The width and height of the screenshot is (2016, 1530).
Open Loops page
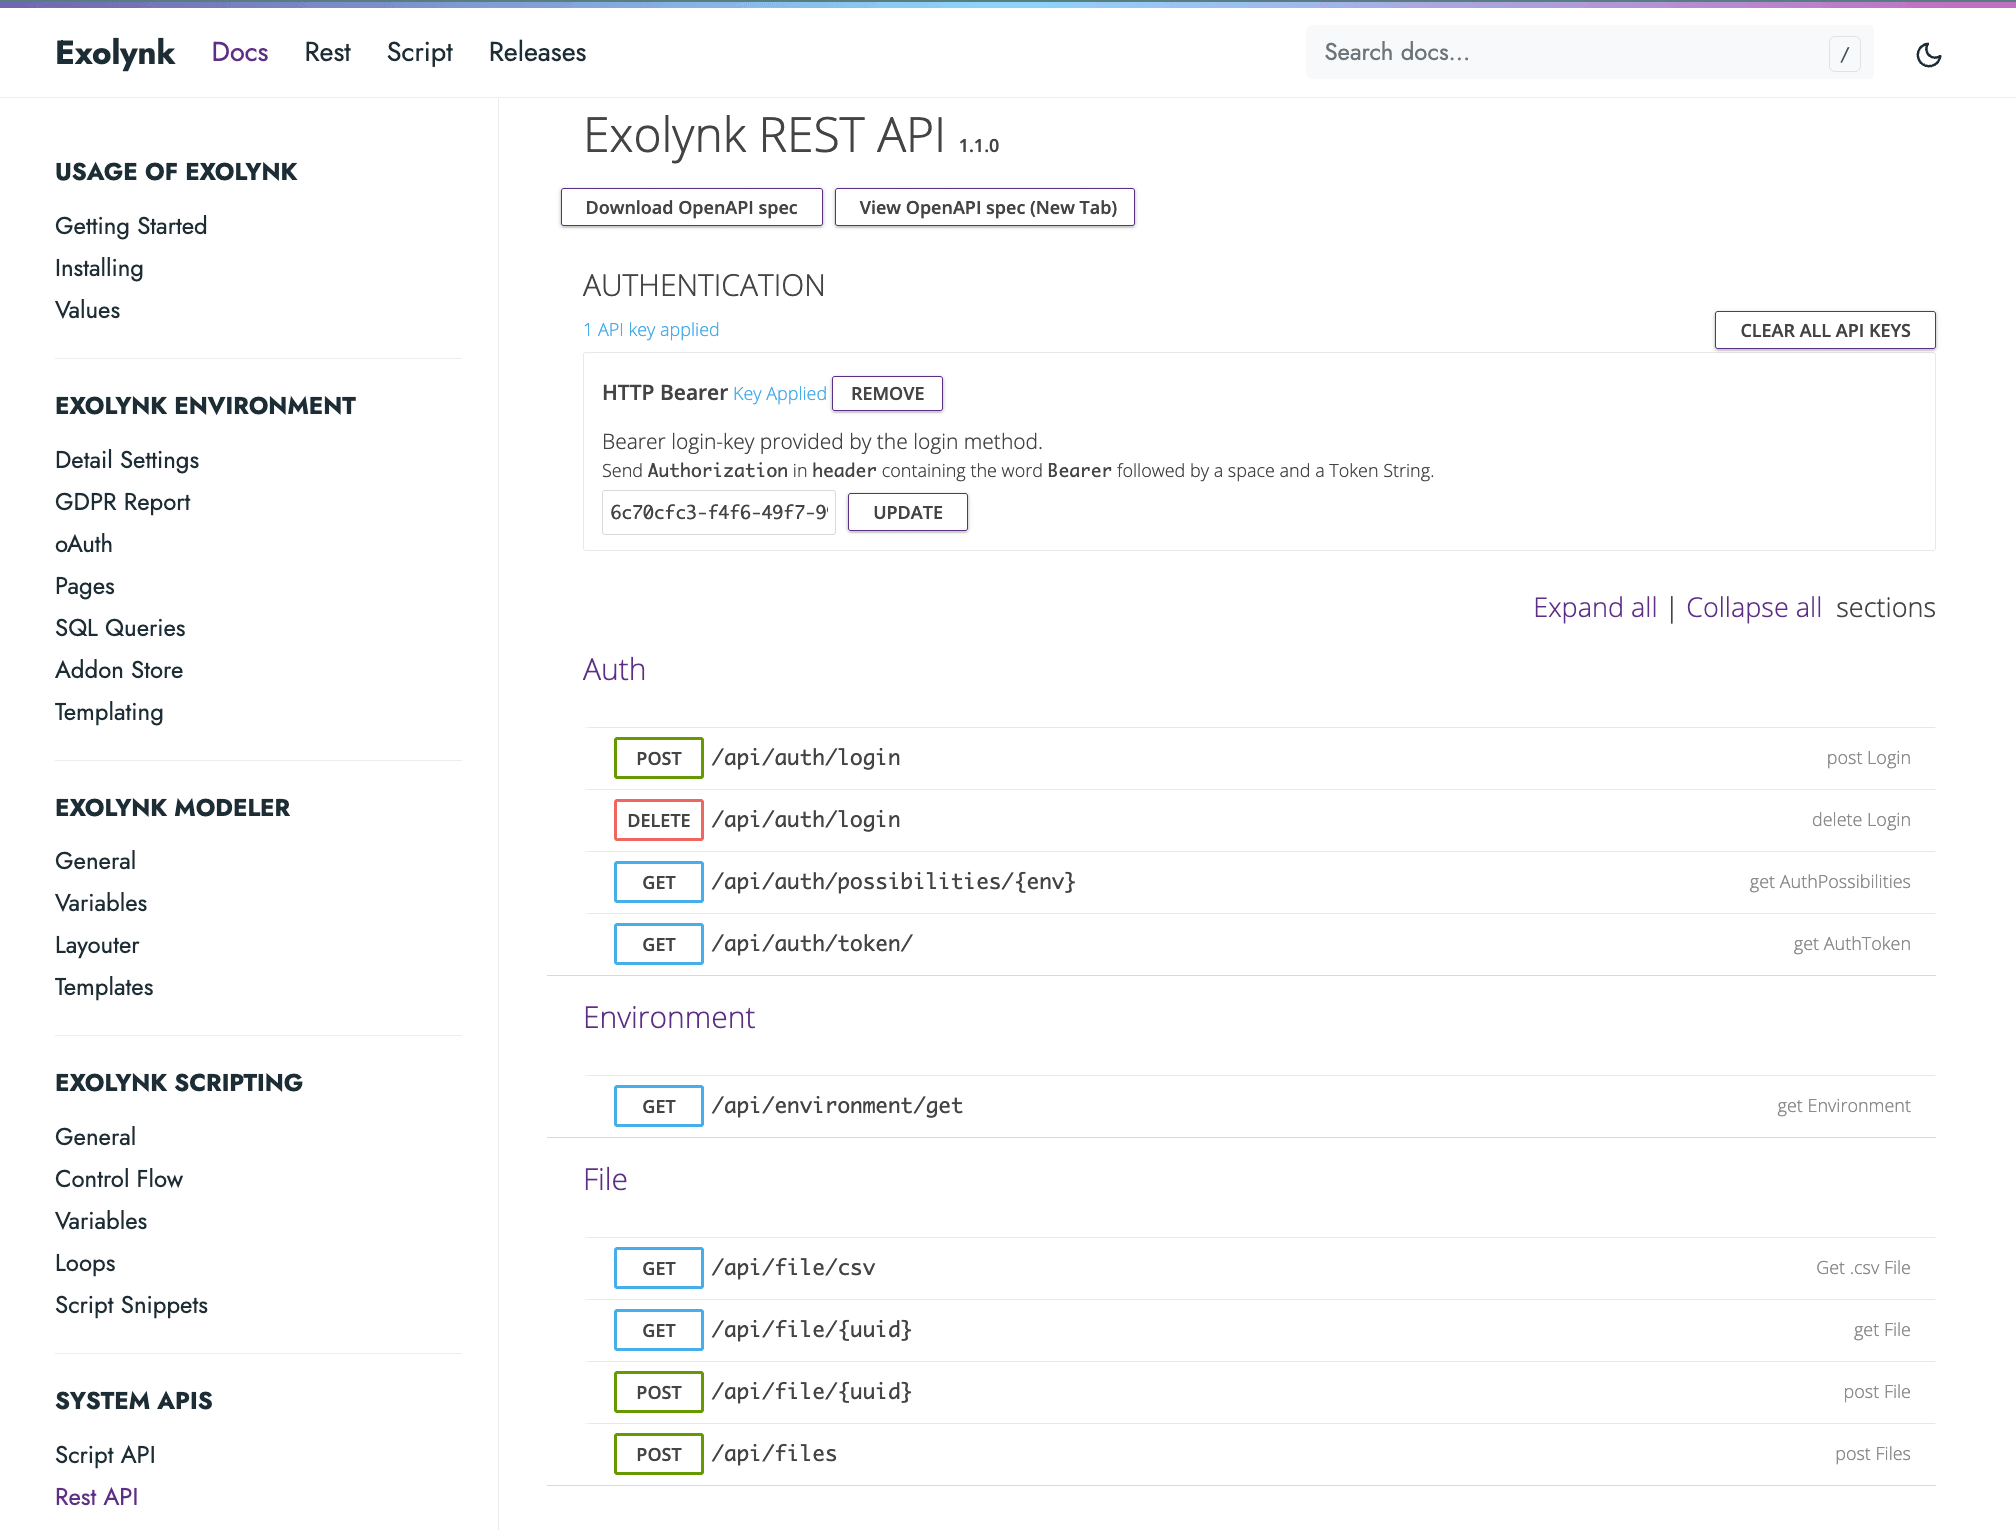pyautogui.click(x=85, y=1263)
